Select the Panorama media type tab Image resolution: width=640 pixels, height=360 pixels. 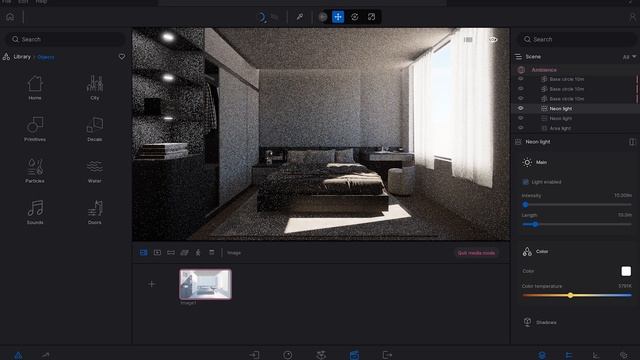(x=171, y=253)
